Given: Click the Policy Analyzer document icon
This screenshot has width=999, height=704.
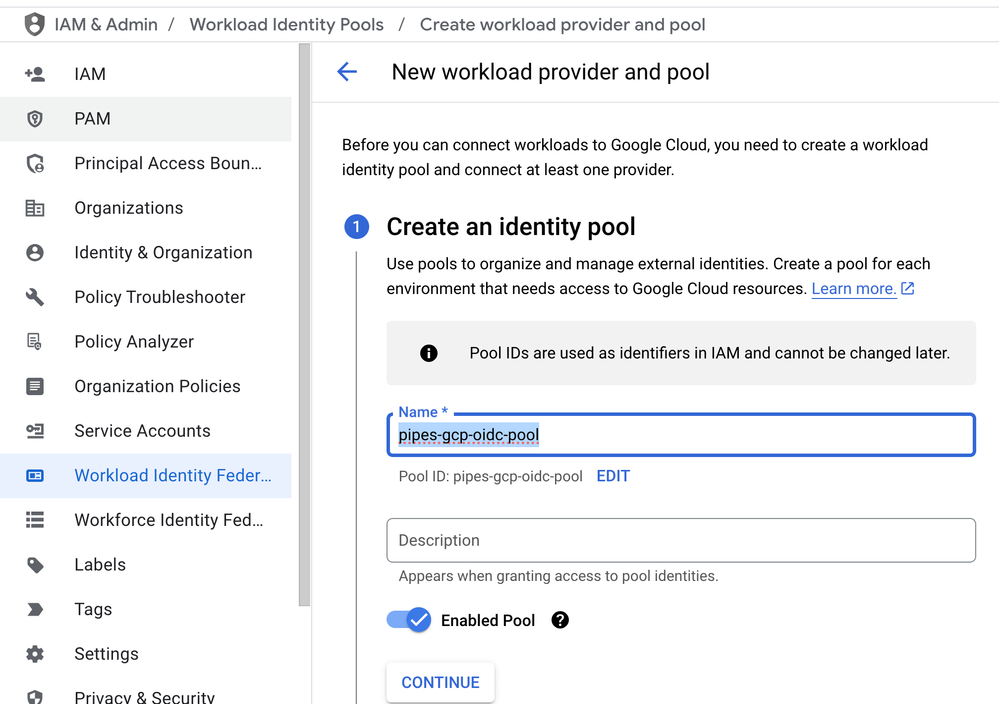Looking at the screenshot, I should click(34, 342).
